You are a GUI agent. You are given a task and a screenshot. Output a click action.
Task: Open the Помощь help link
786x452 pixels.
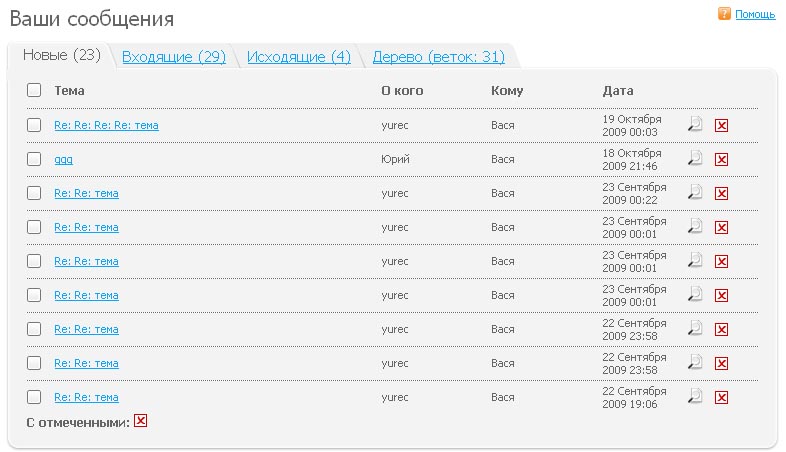(x=755, y=14)
